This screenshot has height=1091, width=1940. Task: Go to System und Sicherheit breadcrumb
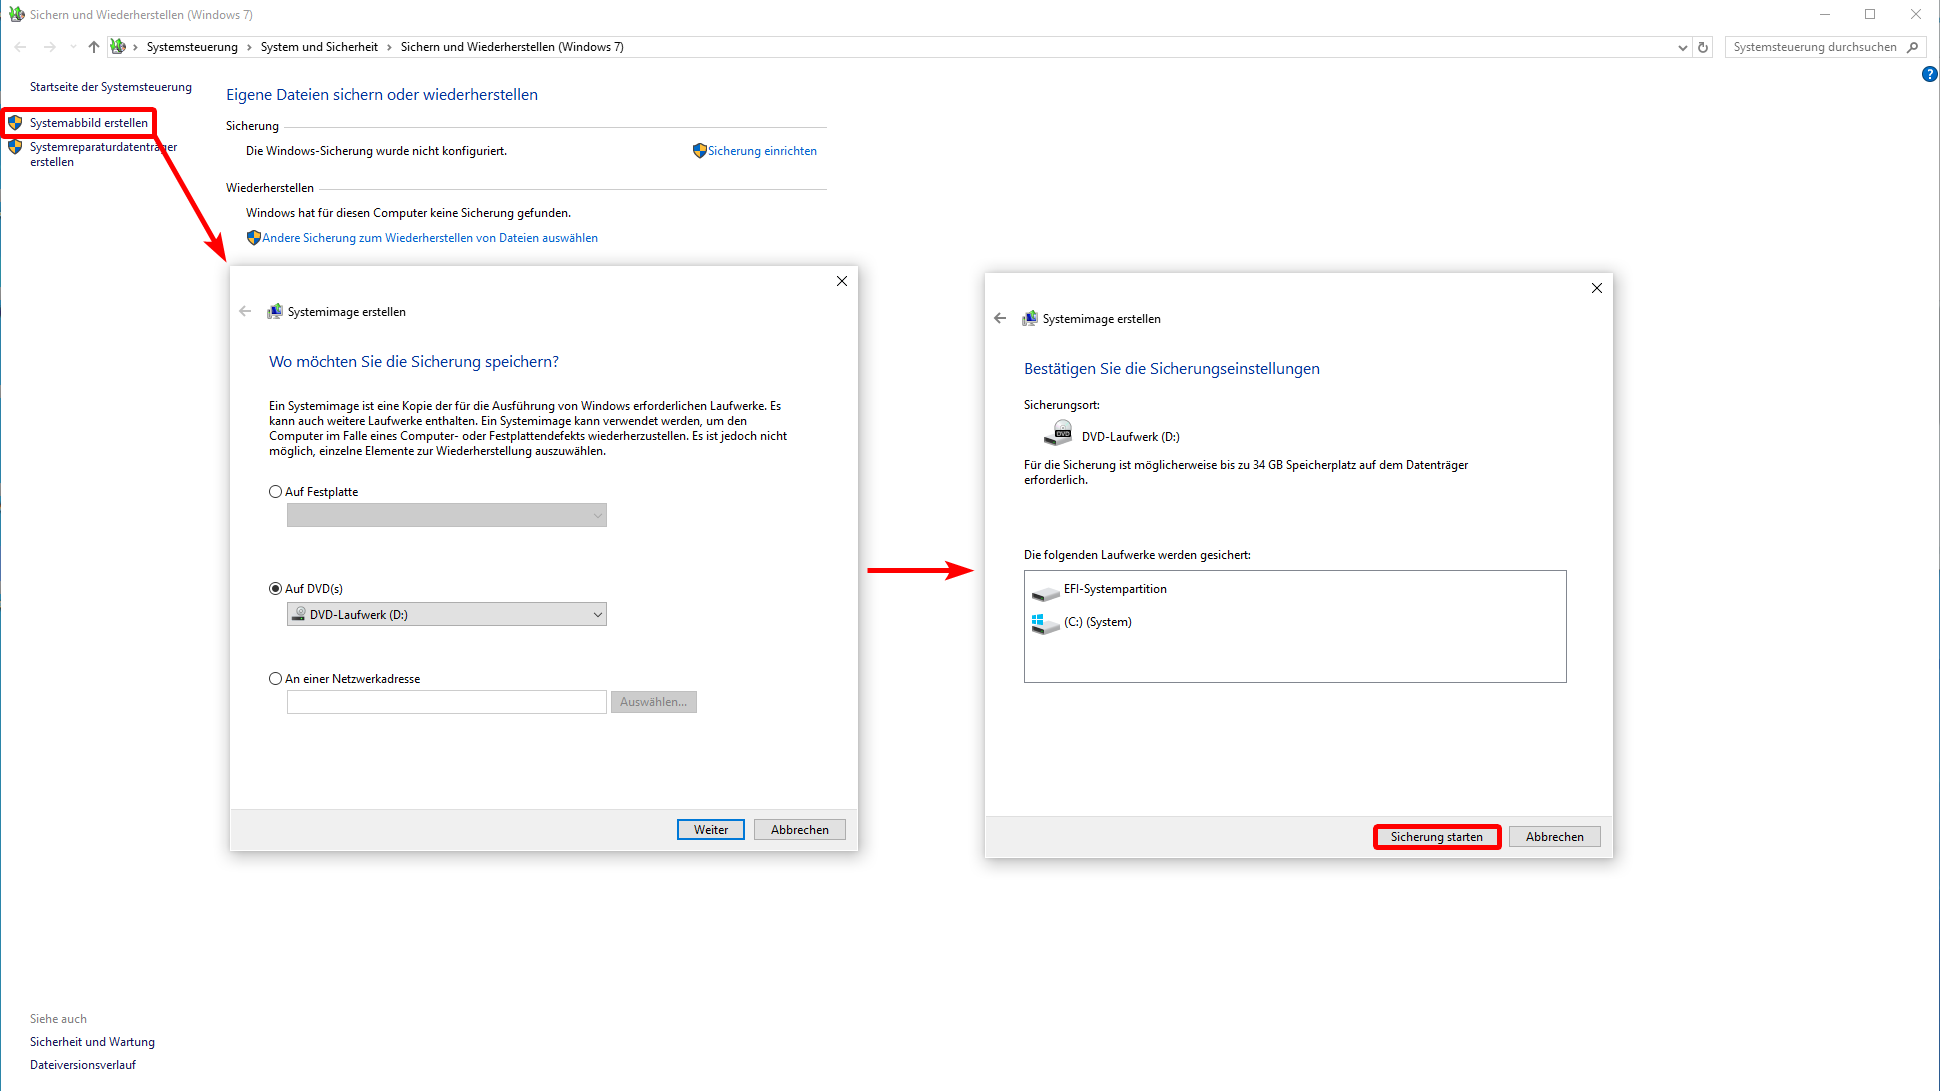pyautogui.click(x=319, y=47)
